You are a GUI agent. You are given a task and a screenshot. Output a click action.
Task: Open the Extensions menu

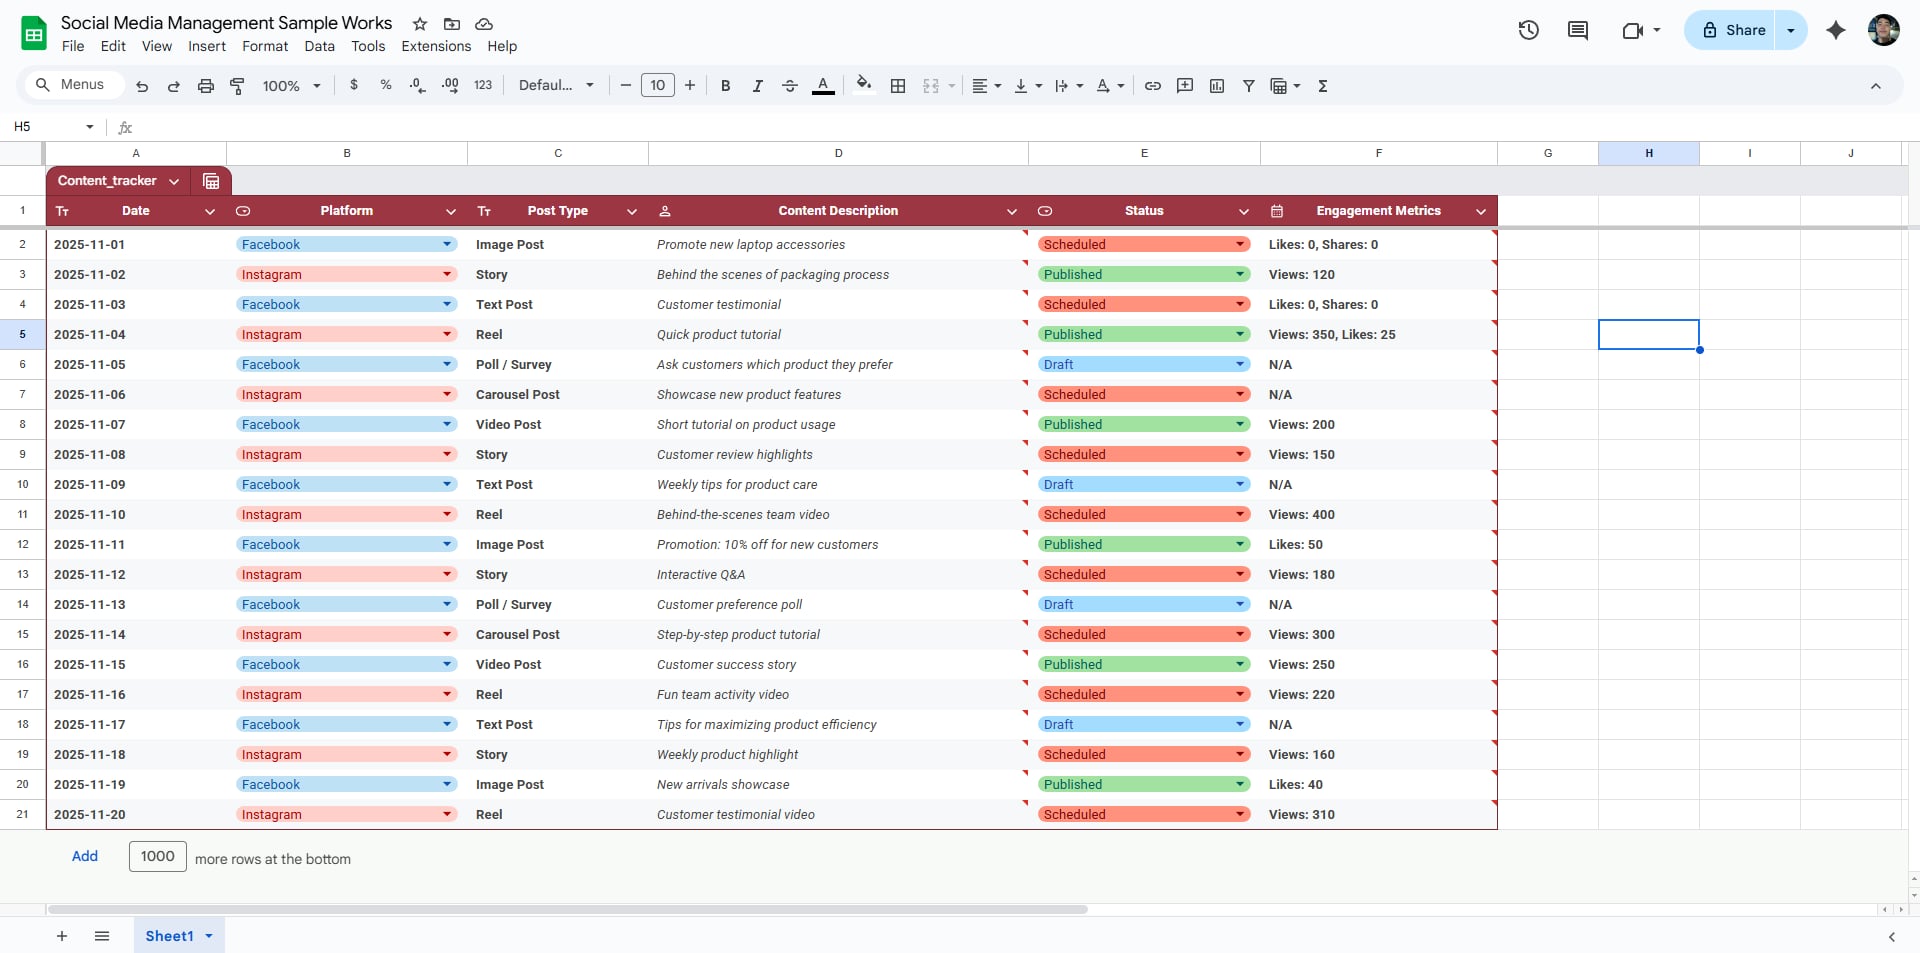[x=435, y=46]
